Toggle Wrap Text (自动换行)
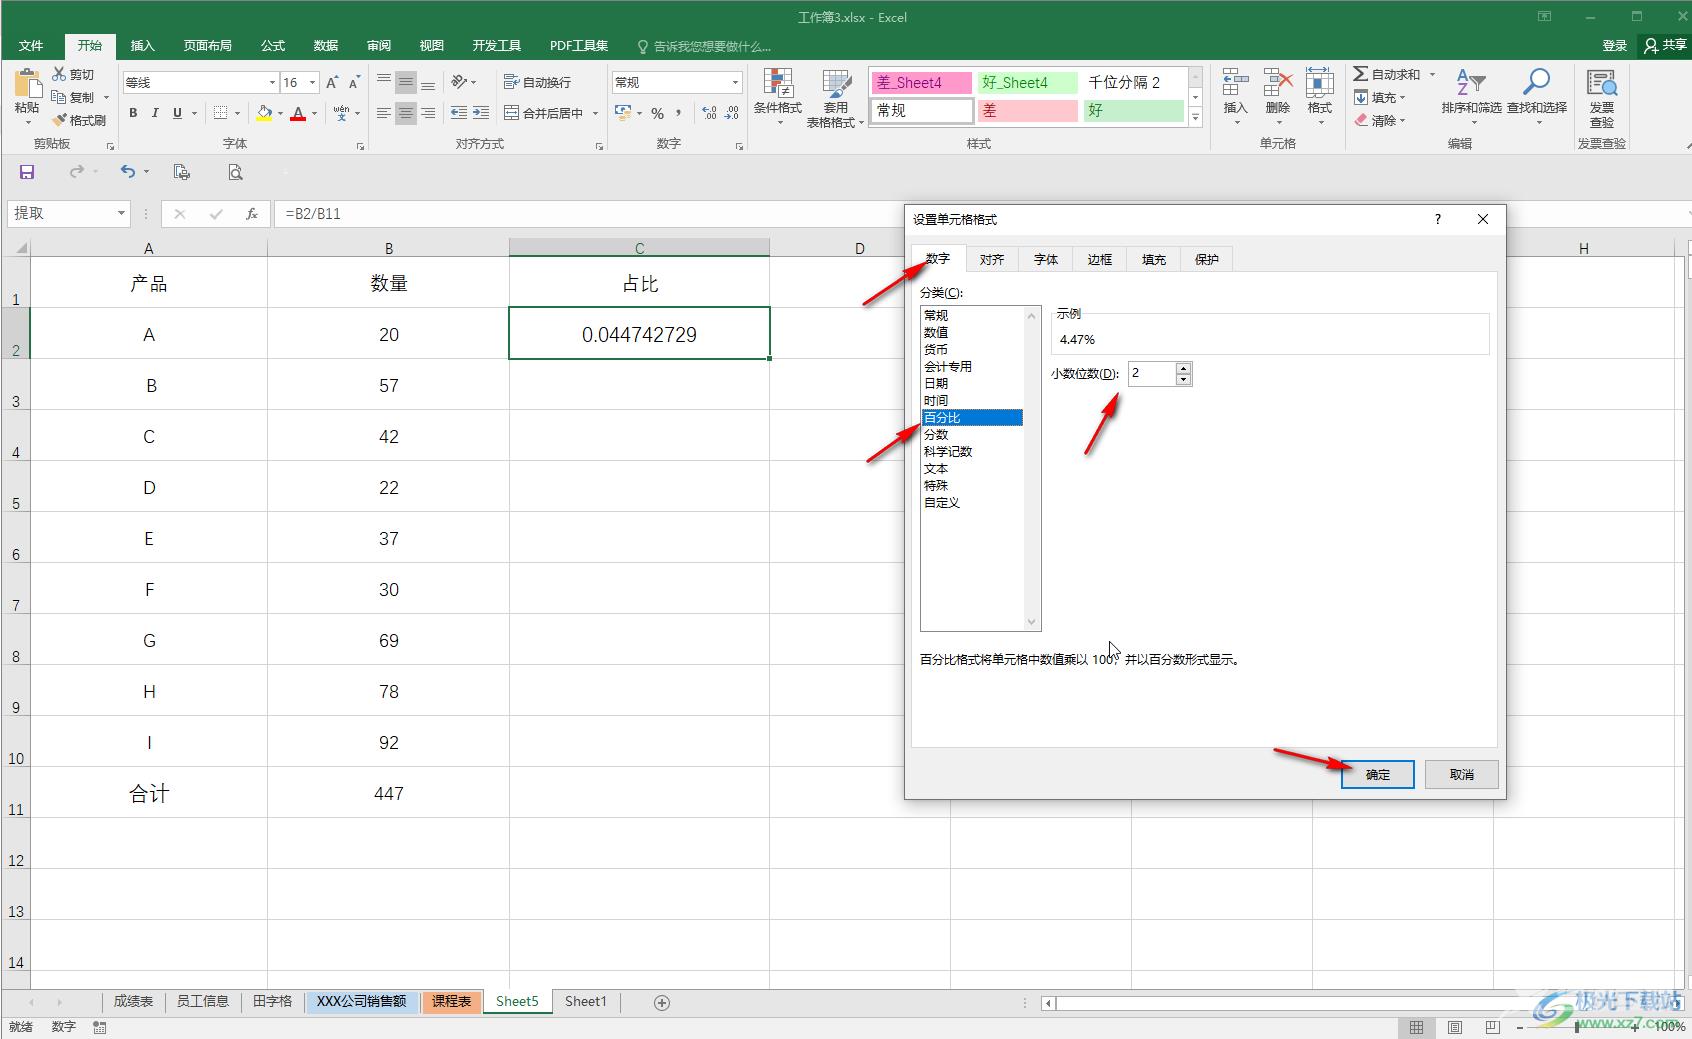 [x=538, y=82]
